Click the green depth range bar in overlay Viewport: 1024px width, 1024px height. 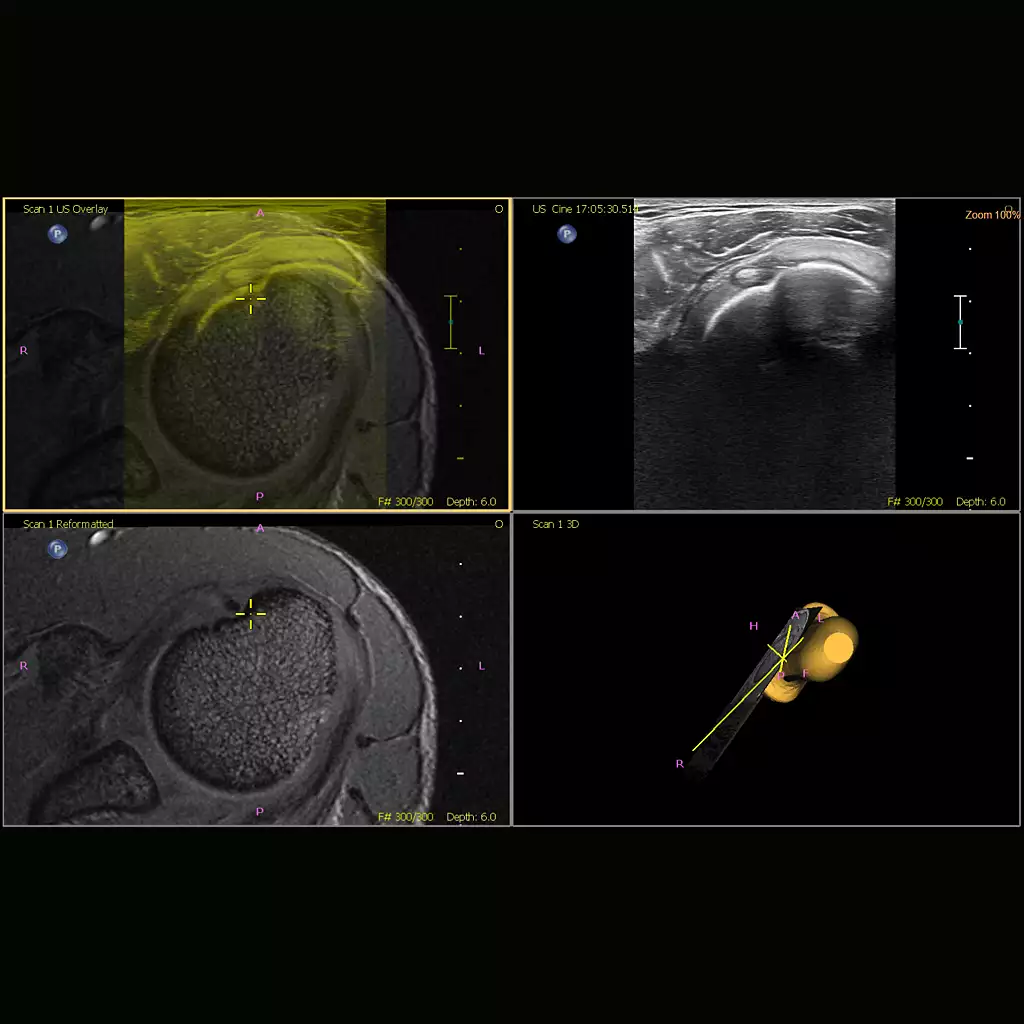pyautogui.click(x=450, y=322)
